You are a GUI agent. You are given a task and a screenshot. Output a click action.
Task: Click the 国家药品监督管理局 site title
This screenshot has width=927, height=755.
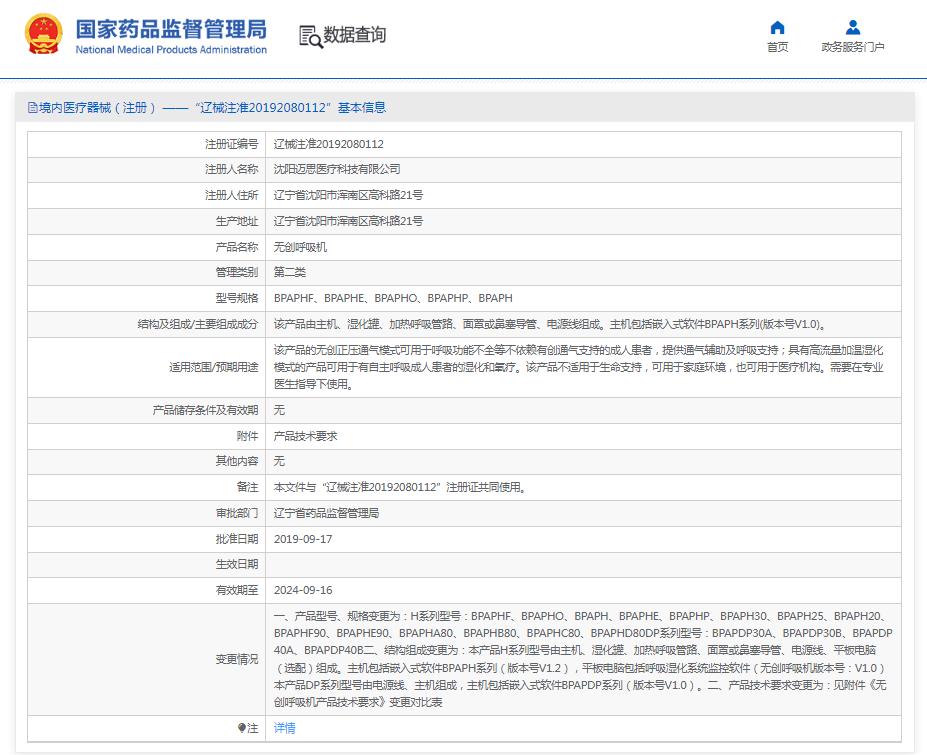[x=171, y=27]
